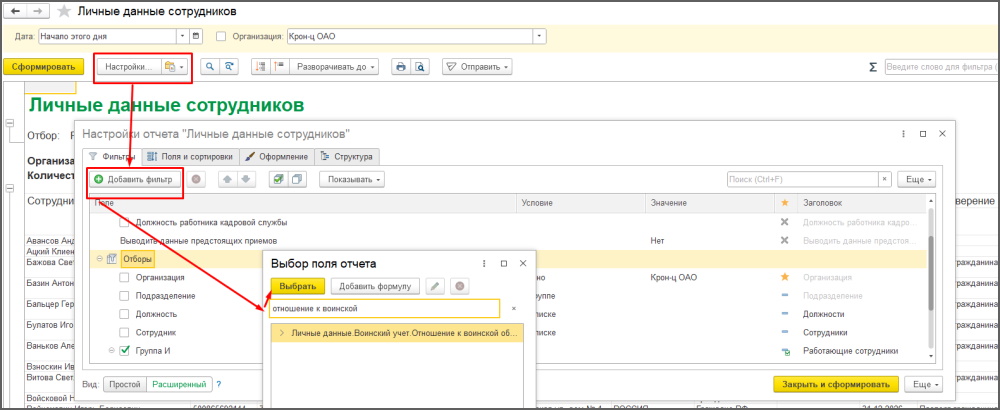The image size is (1000, 410).
Task: Click the magnifier search icon in report toolbar
Action: pyautogui.click(x=210, y=67)
